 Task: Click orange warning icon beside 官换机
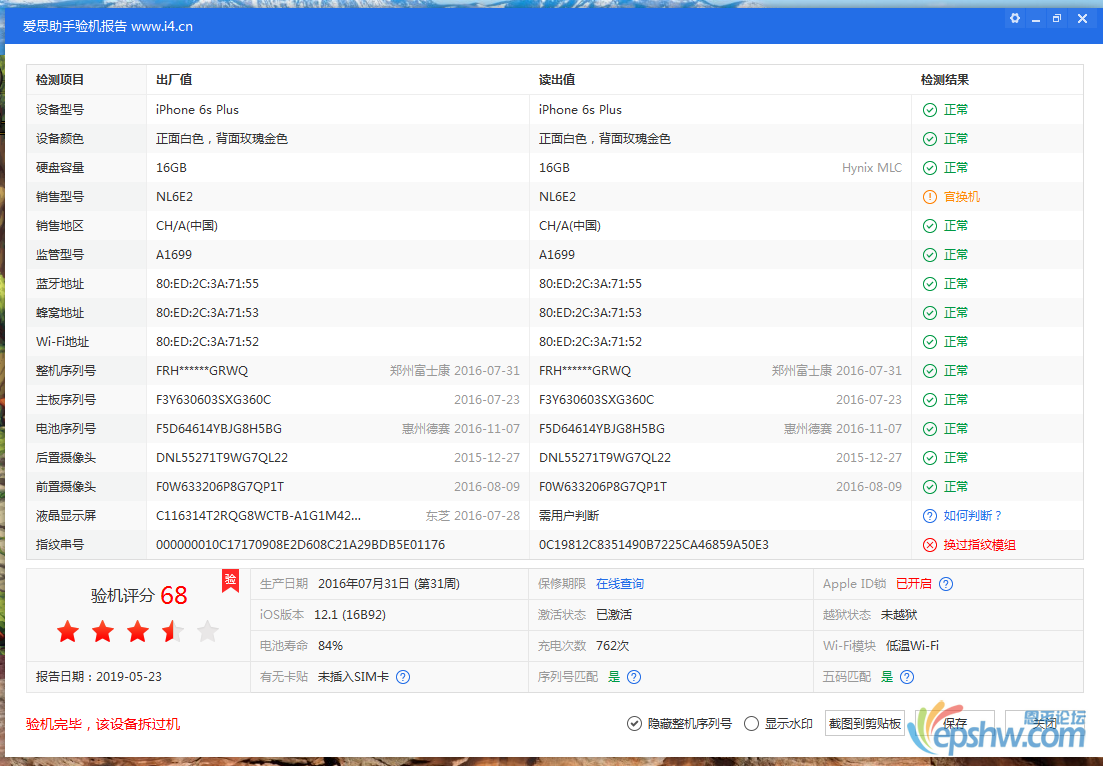pyautogui.click(x=930, y=197)
